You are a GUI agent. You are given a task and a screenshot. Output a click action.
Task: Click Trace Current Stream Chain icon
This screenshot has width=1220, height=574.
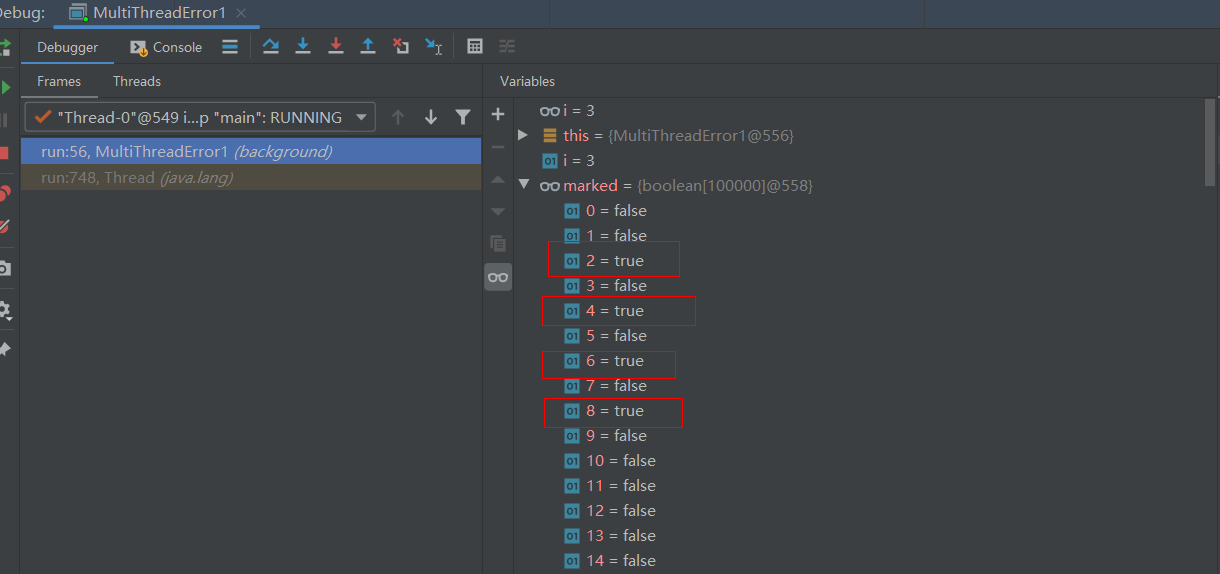[507, 46]
